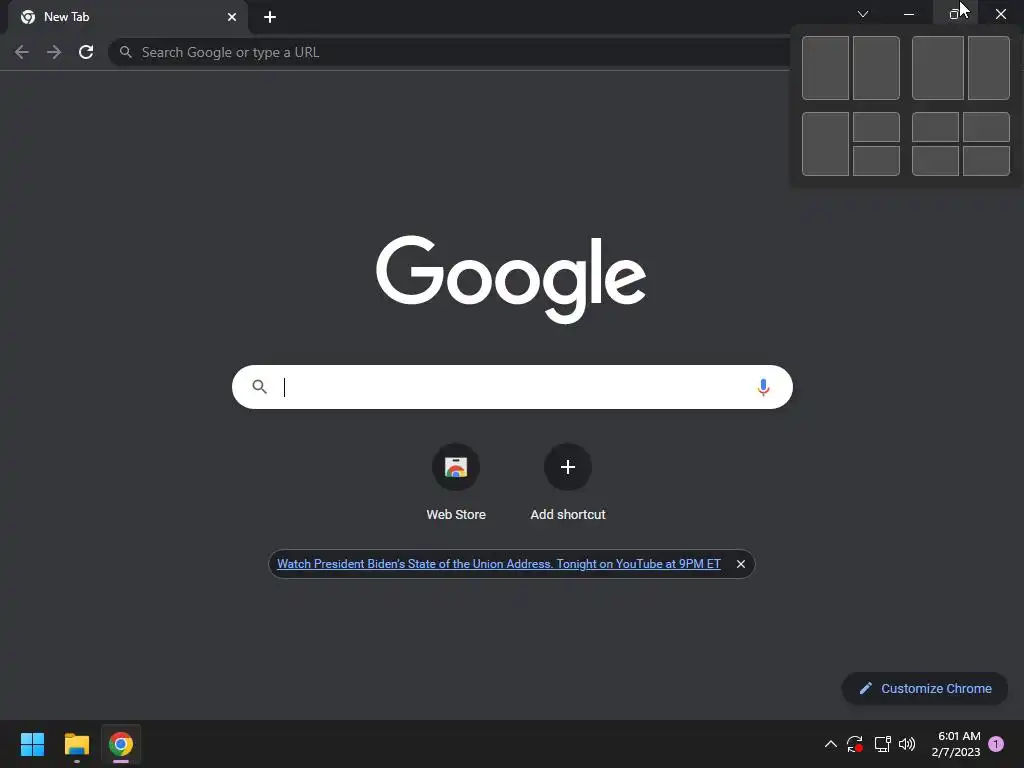Open the volume tray icon
This screenshot has height=768, width=1024.
click(x=907, y=744)
